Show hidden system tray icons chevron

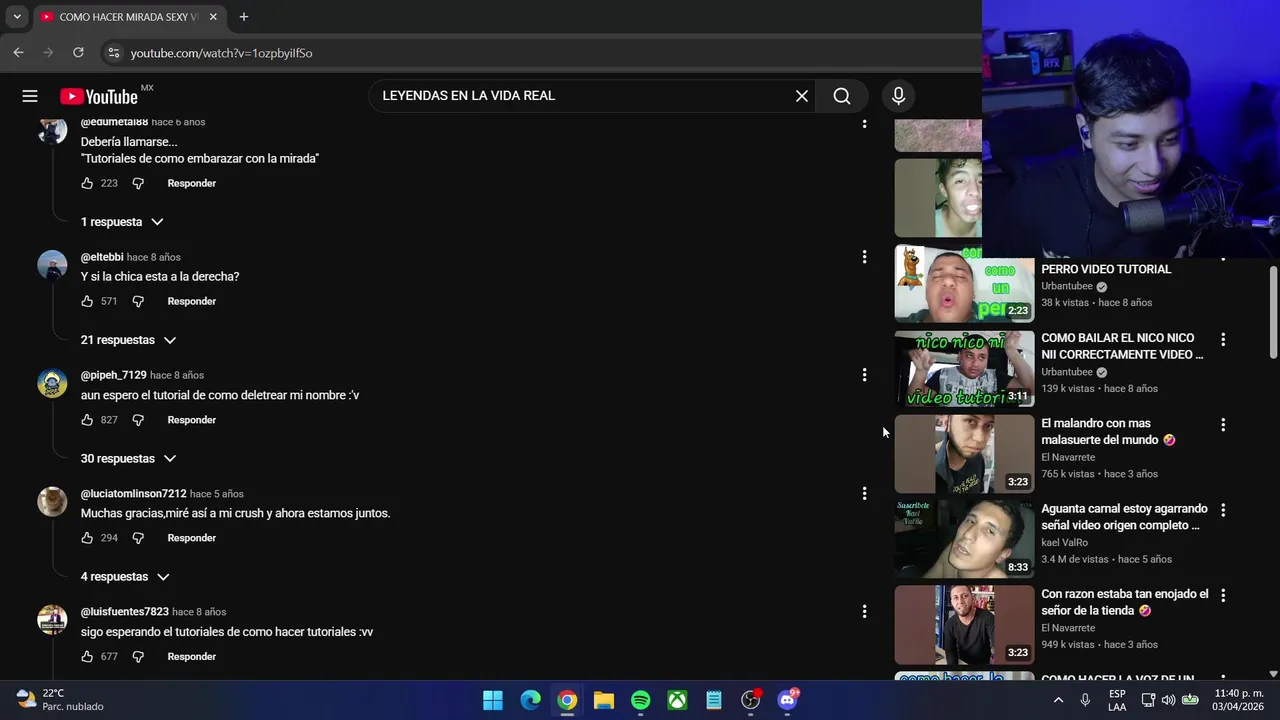click(1058, 700)
